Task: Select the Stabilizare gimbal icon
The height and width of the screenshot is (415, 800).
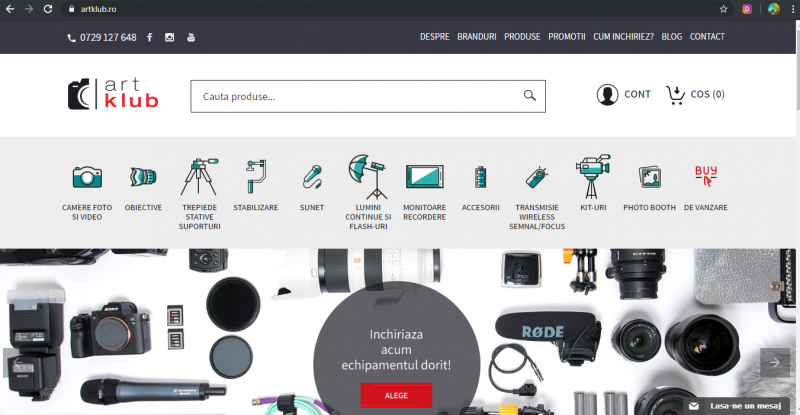Action: point(256,177)
